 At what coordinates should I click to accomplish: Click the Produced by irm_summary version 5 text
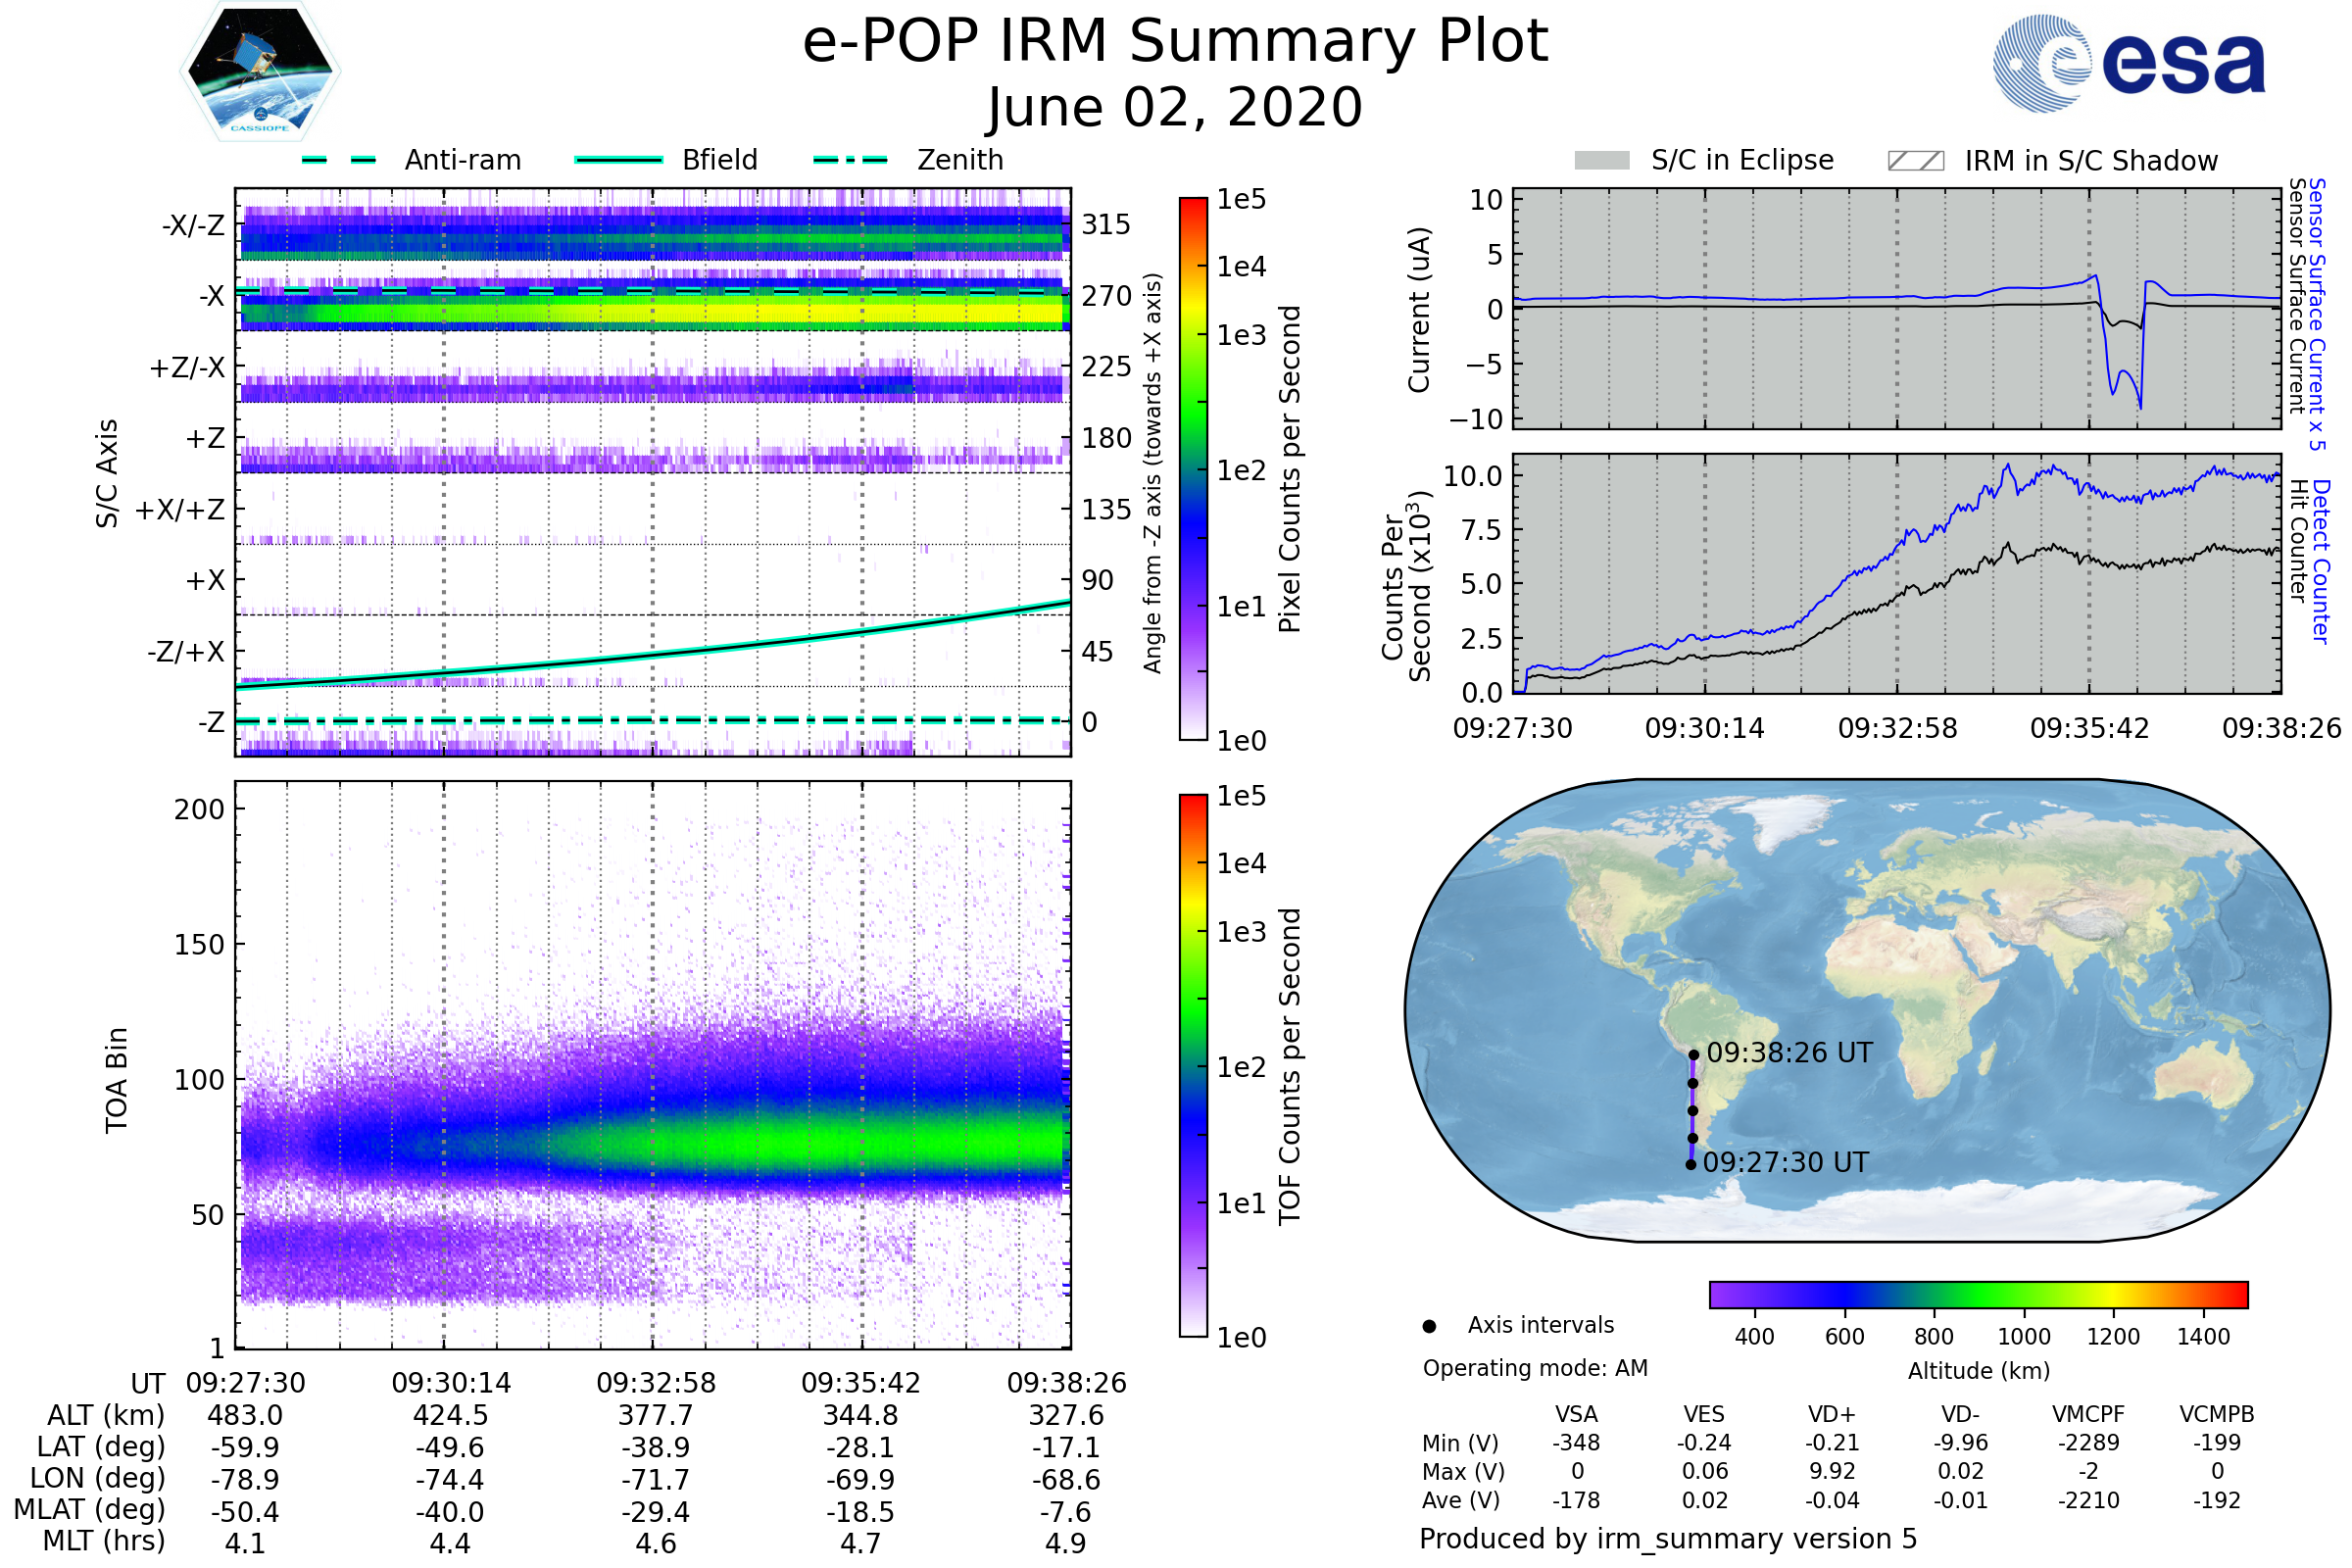1667,1538
